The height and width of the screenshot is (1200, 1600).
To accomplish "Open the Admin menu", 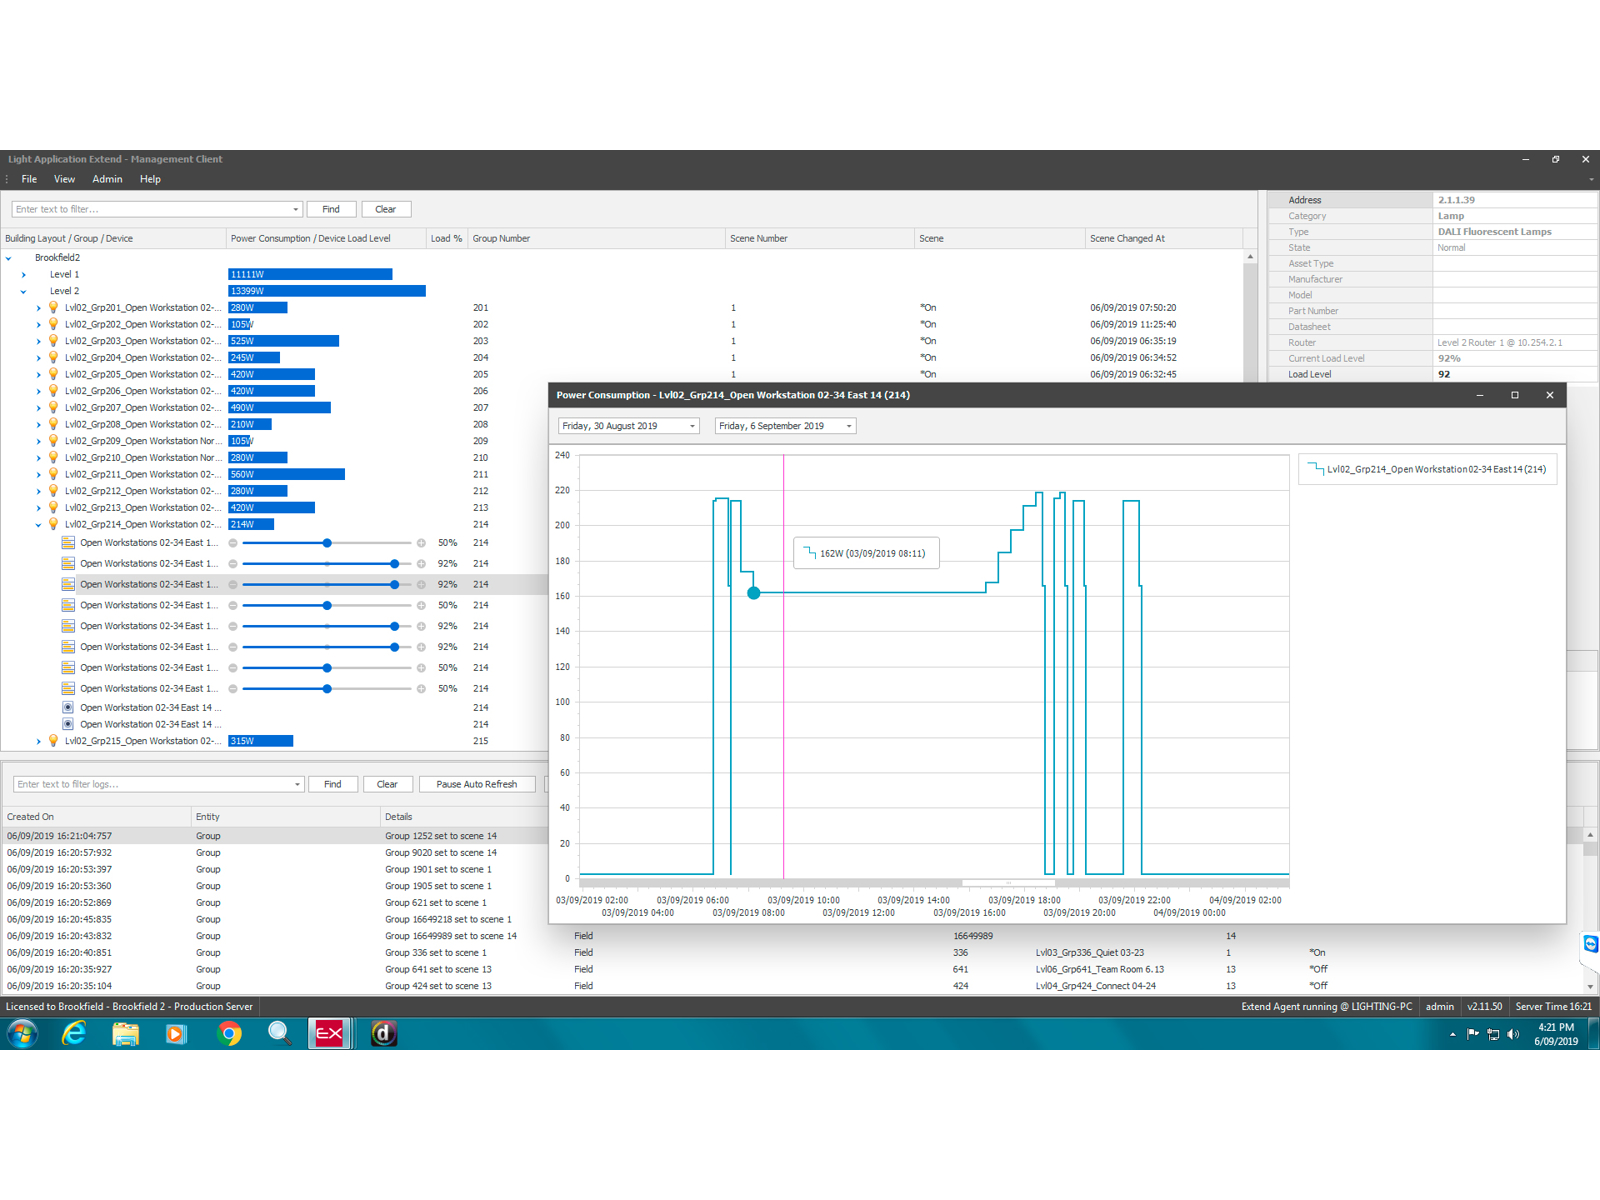I will coord(107,180).
